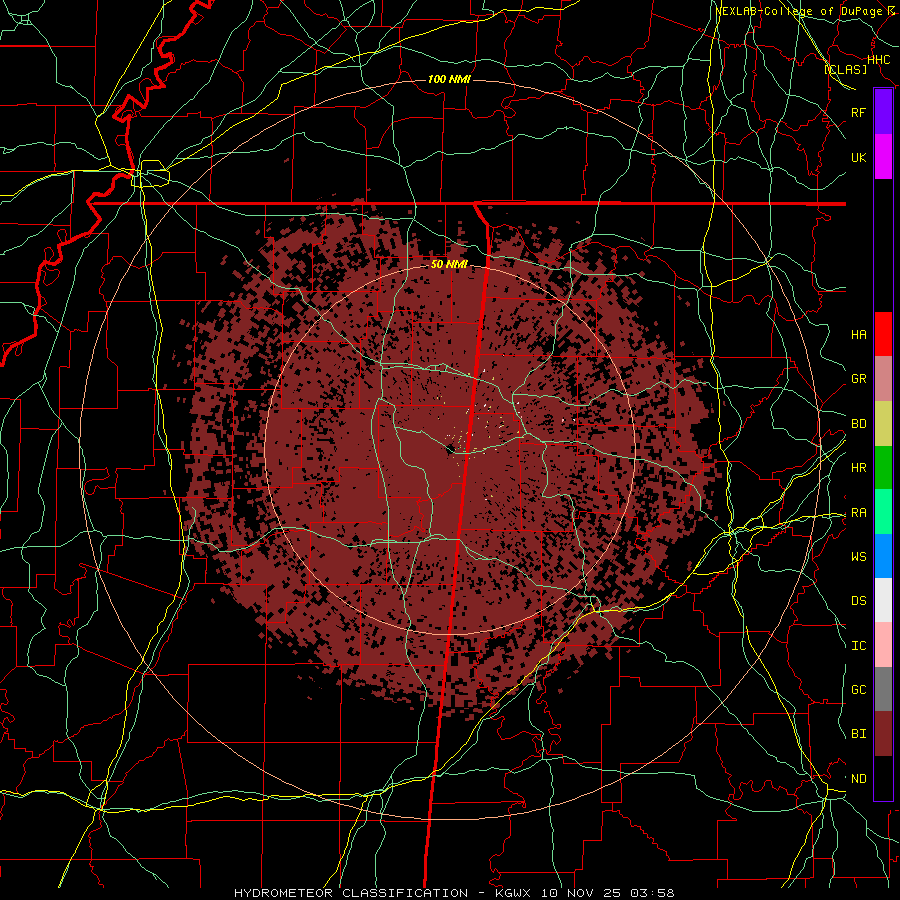Click the RA legend label

tap(858, 512)
